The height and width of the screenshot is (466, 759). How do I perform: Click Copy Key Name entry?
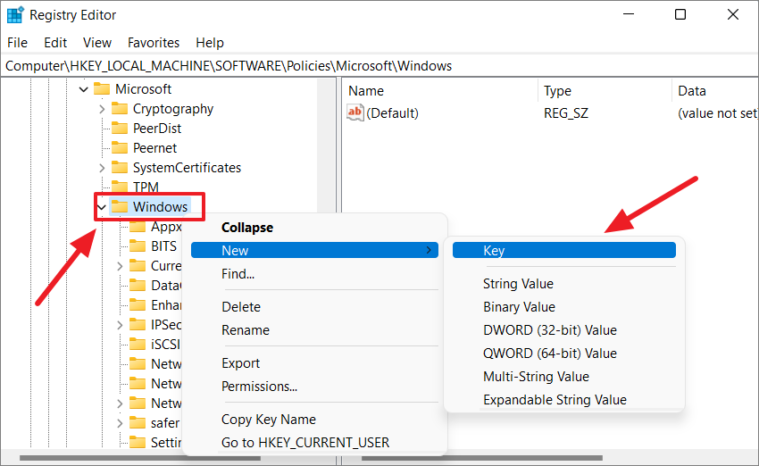click(269, 419)
